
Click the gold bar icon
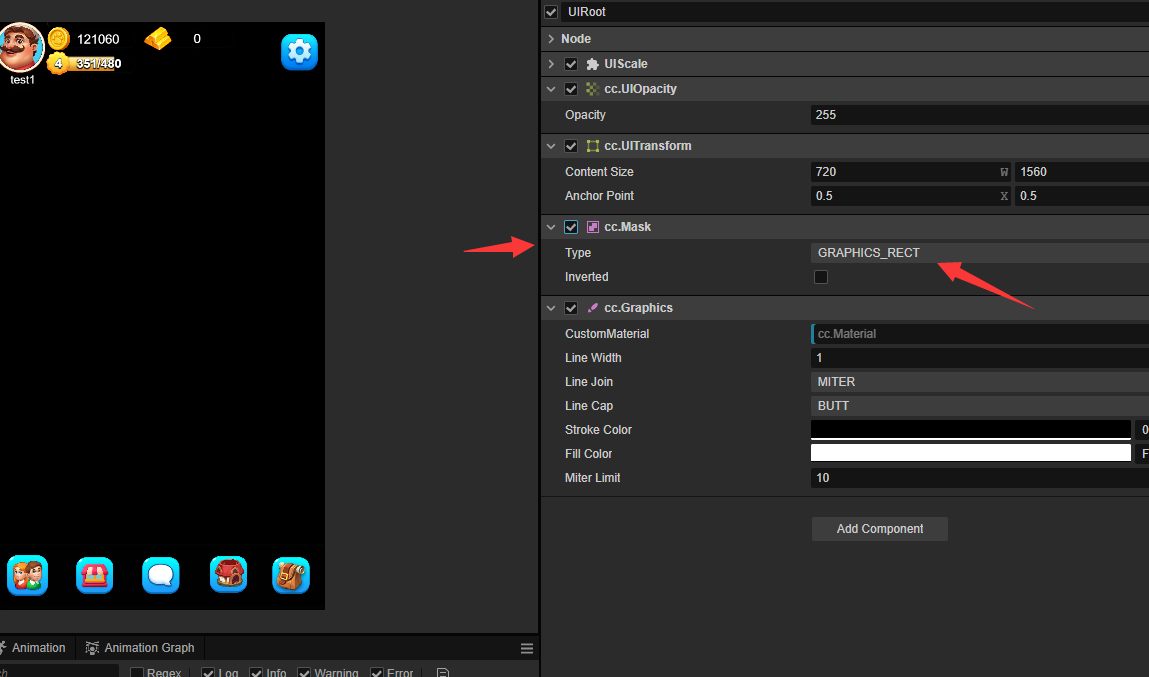pos(158,38)
